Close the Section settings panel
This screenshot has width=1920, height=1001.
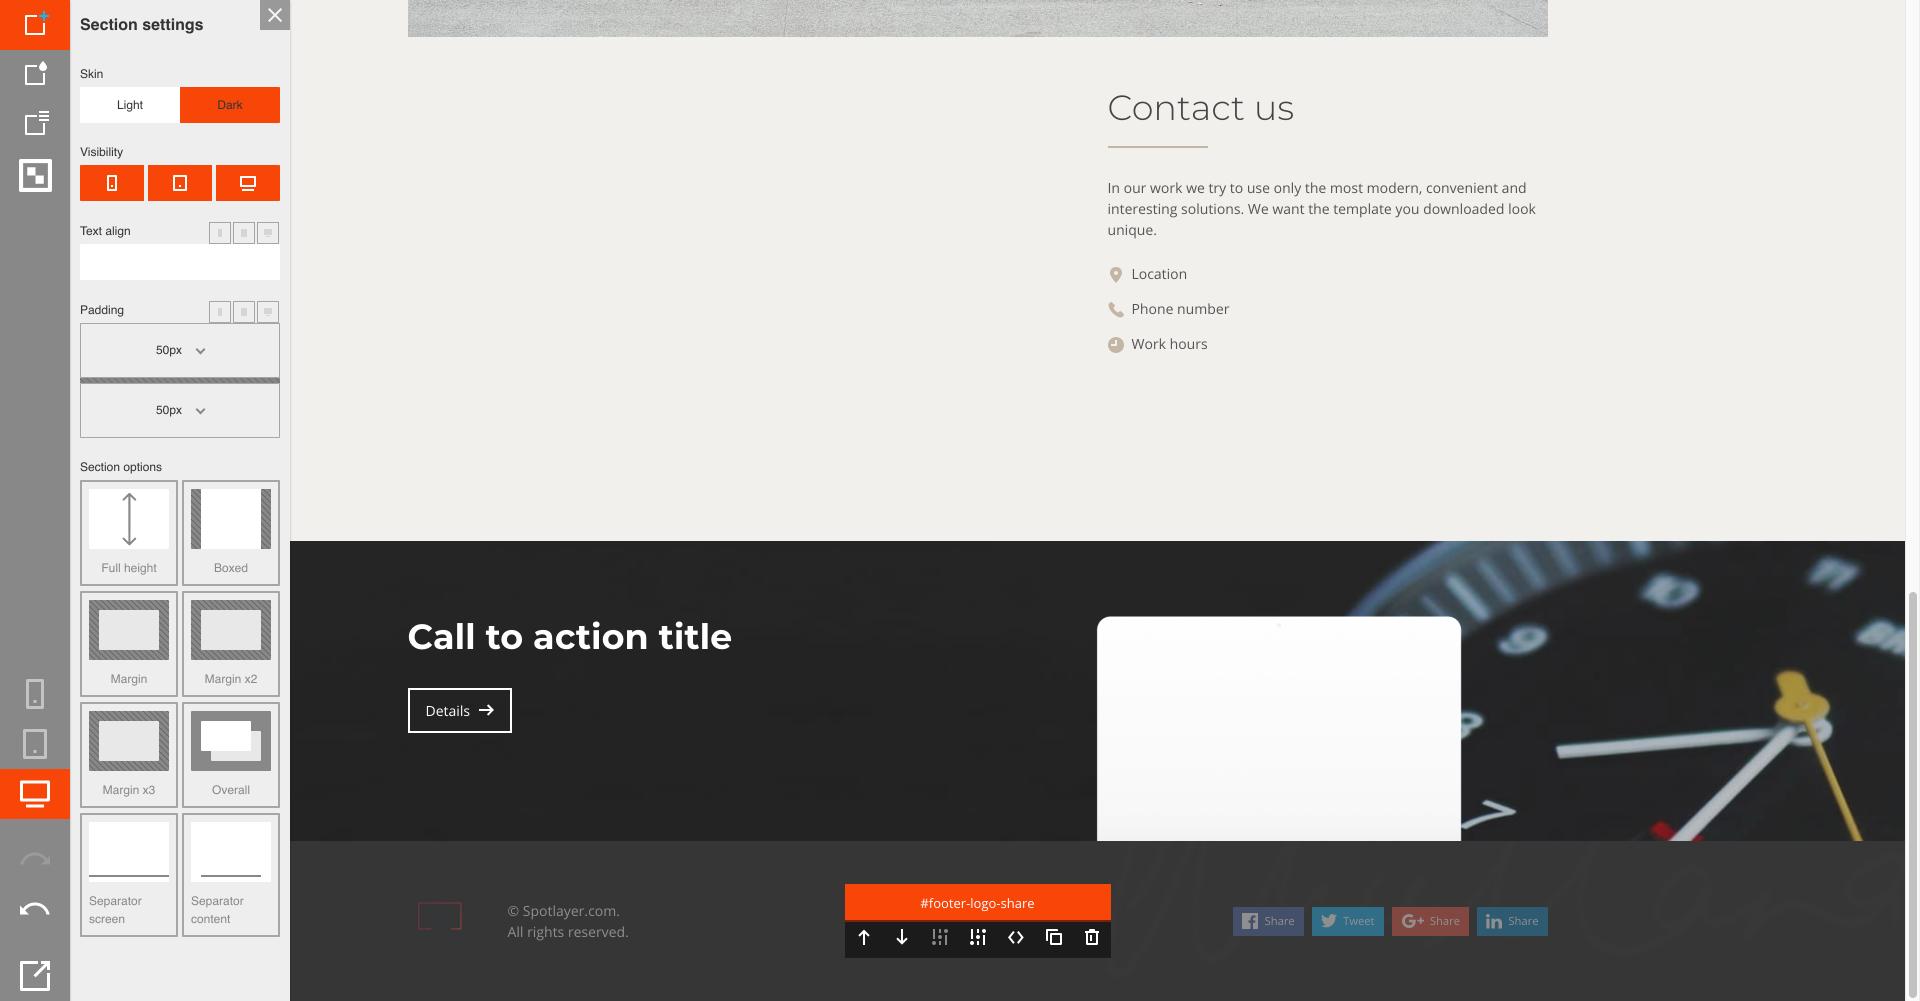click(275, 15)
